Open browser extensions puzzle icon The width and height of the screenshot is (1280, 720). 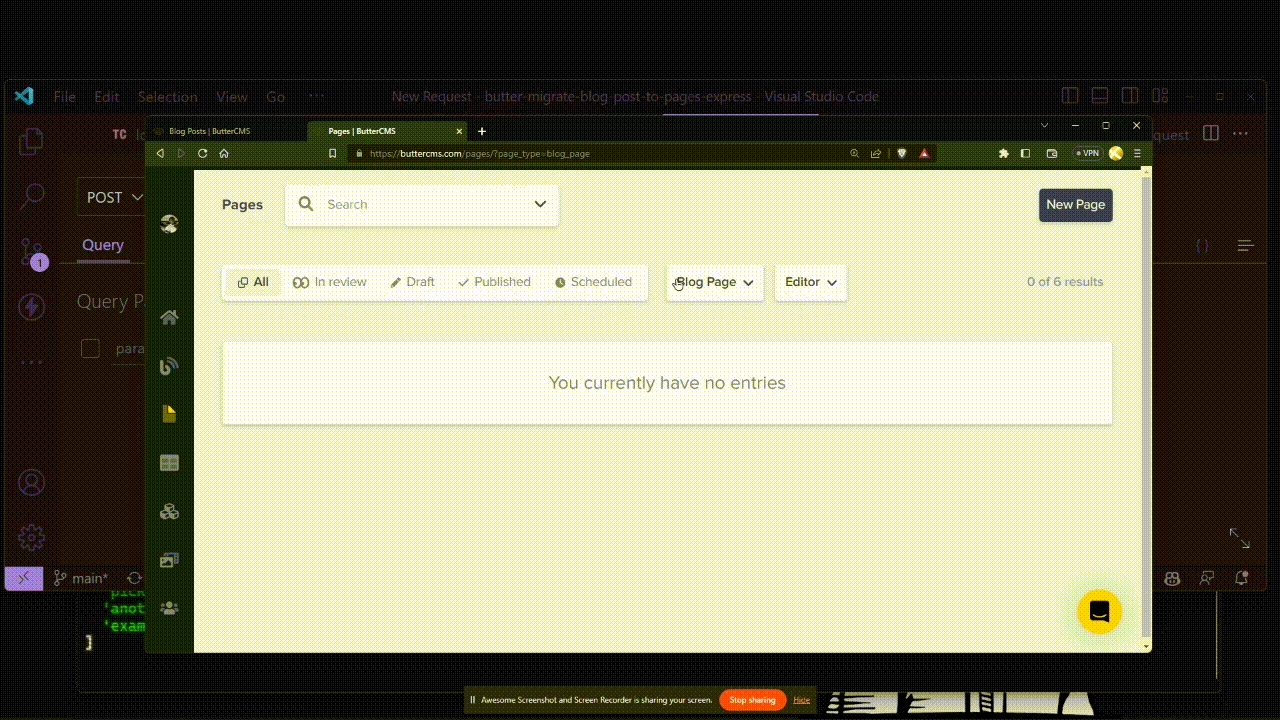(x=1004, y=153)
